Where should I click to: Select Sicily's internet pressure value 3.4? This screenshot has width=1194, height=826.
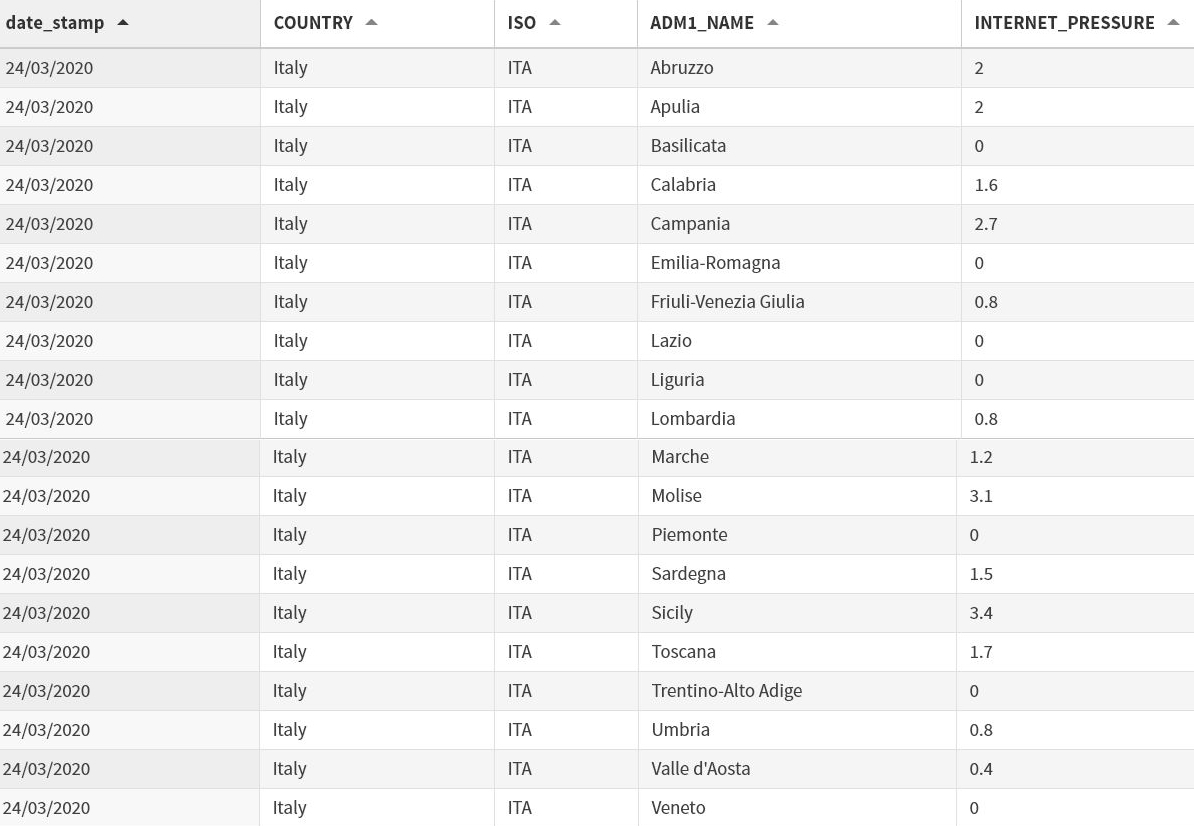tap(980, 613)
